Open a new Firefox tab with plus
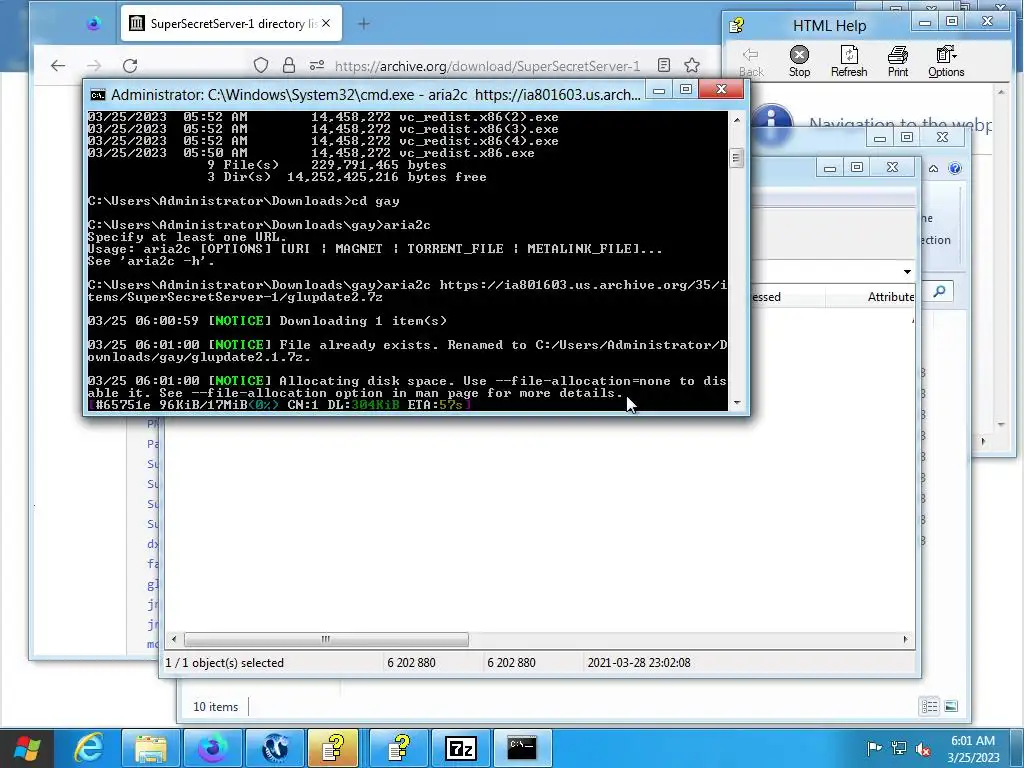1024x768 pixels. [364, 24]
